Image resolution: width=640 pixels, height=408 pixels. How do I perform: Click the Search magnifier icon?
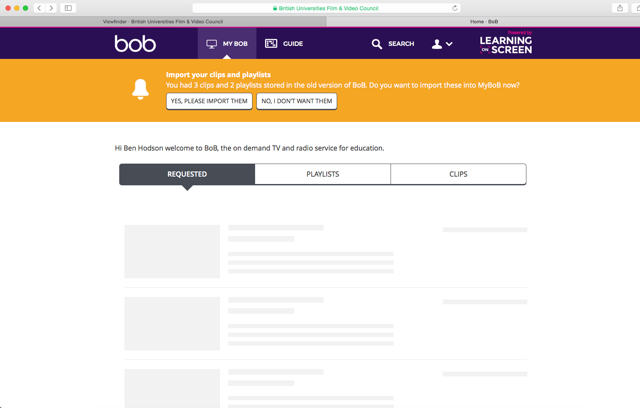tap(377, 44)
